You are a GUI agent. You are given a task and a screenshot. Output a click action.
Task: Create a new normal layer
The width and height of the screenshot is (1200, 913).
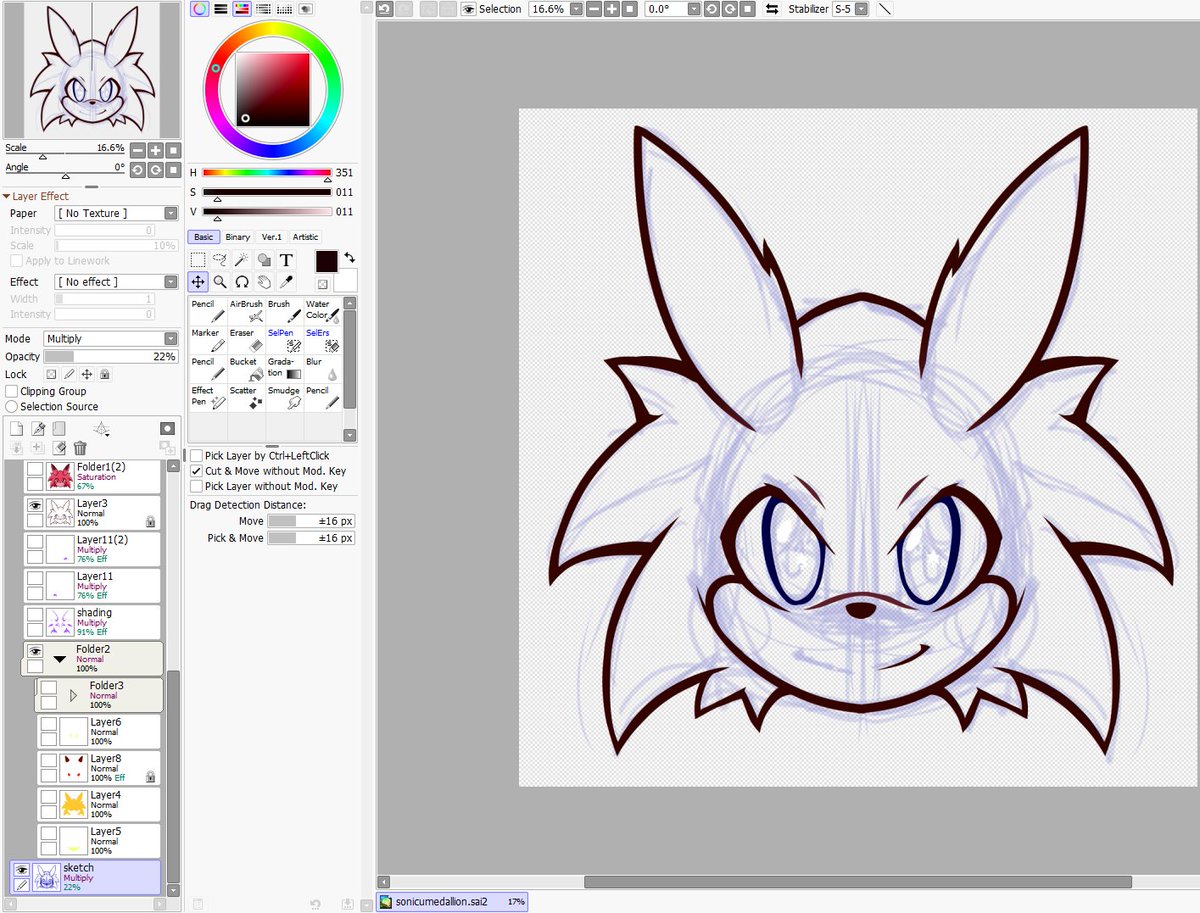[x=16, y=428]
